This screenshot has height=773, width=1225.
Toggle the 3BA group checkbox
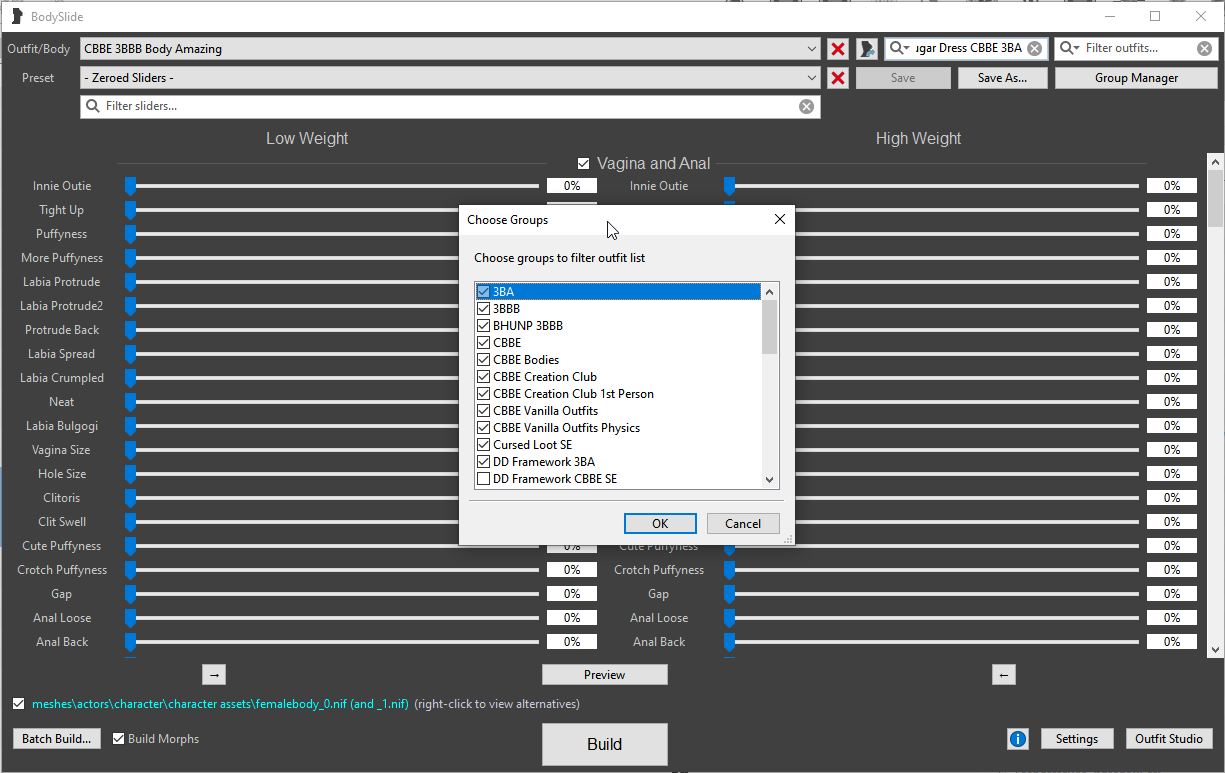click(x=484, y=292)
